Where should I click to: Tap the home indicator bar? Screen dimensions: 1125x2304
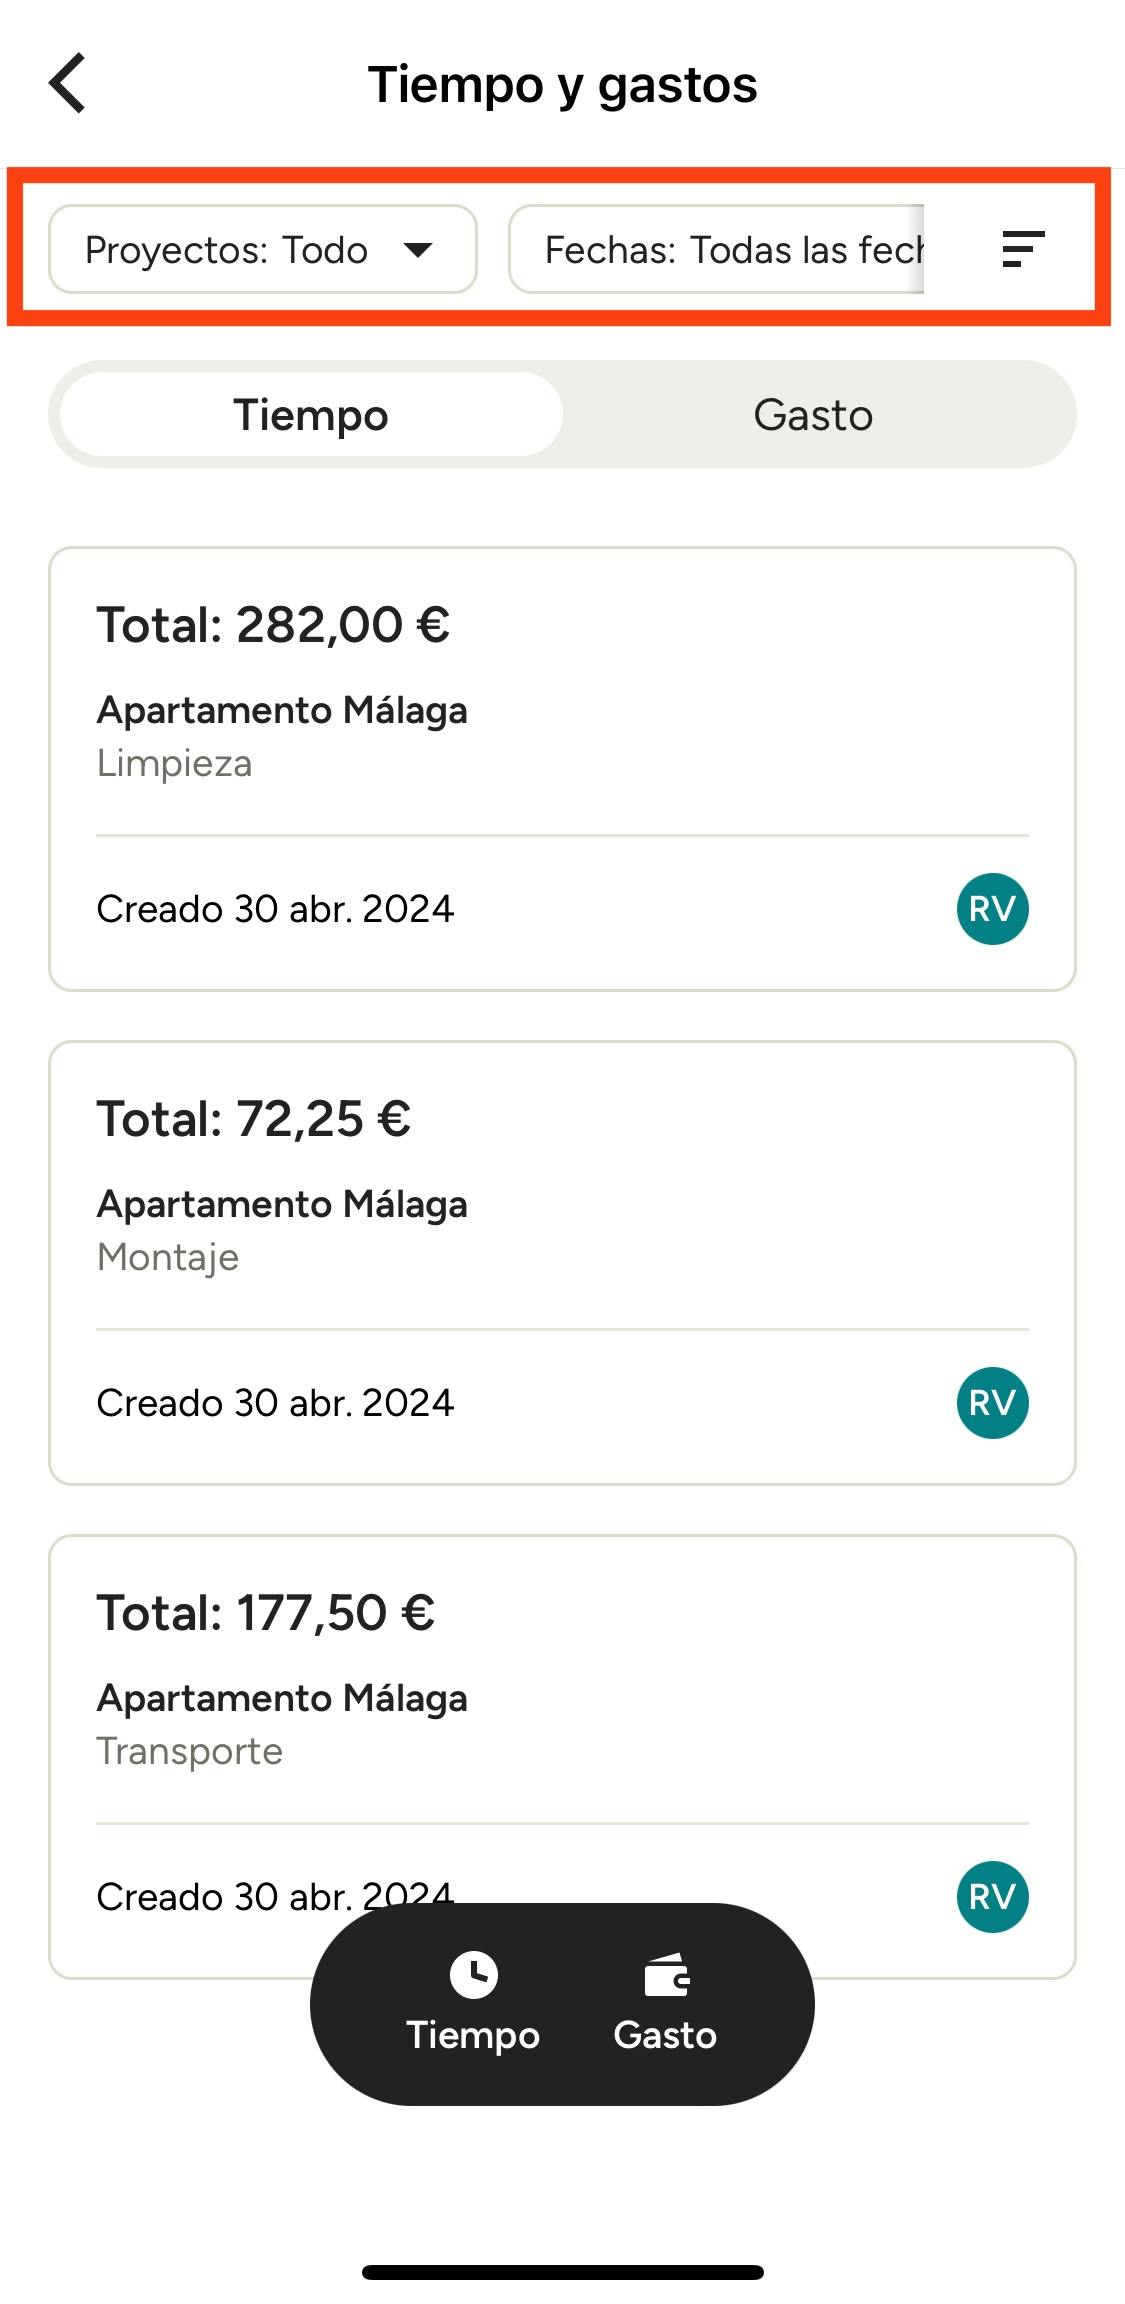tap(562, 2272)
